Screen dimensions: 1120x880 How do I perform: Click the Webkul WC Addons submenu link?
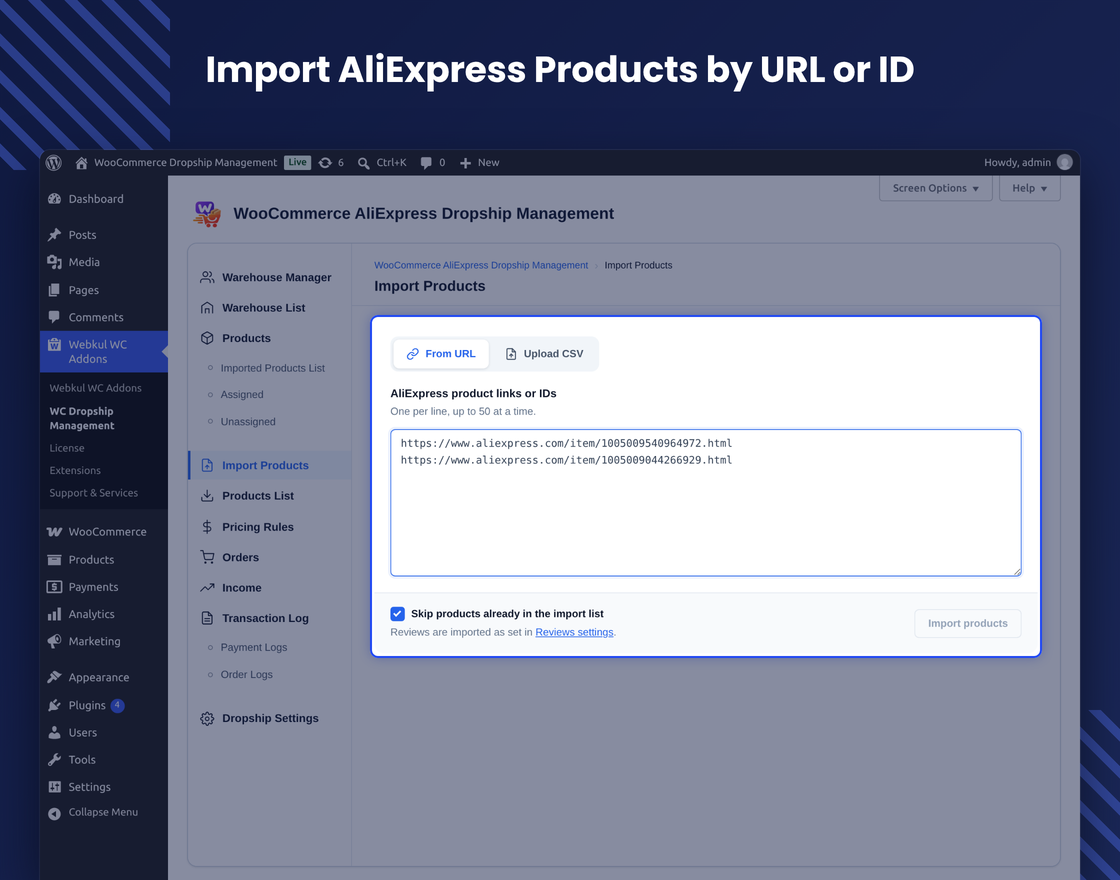click(95, 388)
